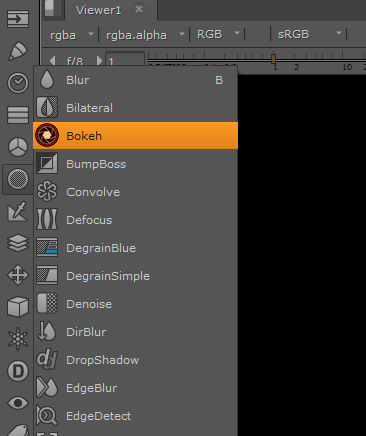Open the 3D nodes cube icon
The image size is (366, 436).
click(18, 307)
